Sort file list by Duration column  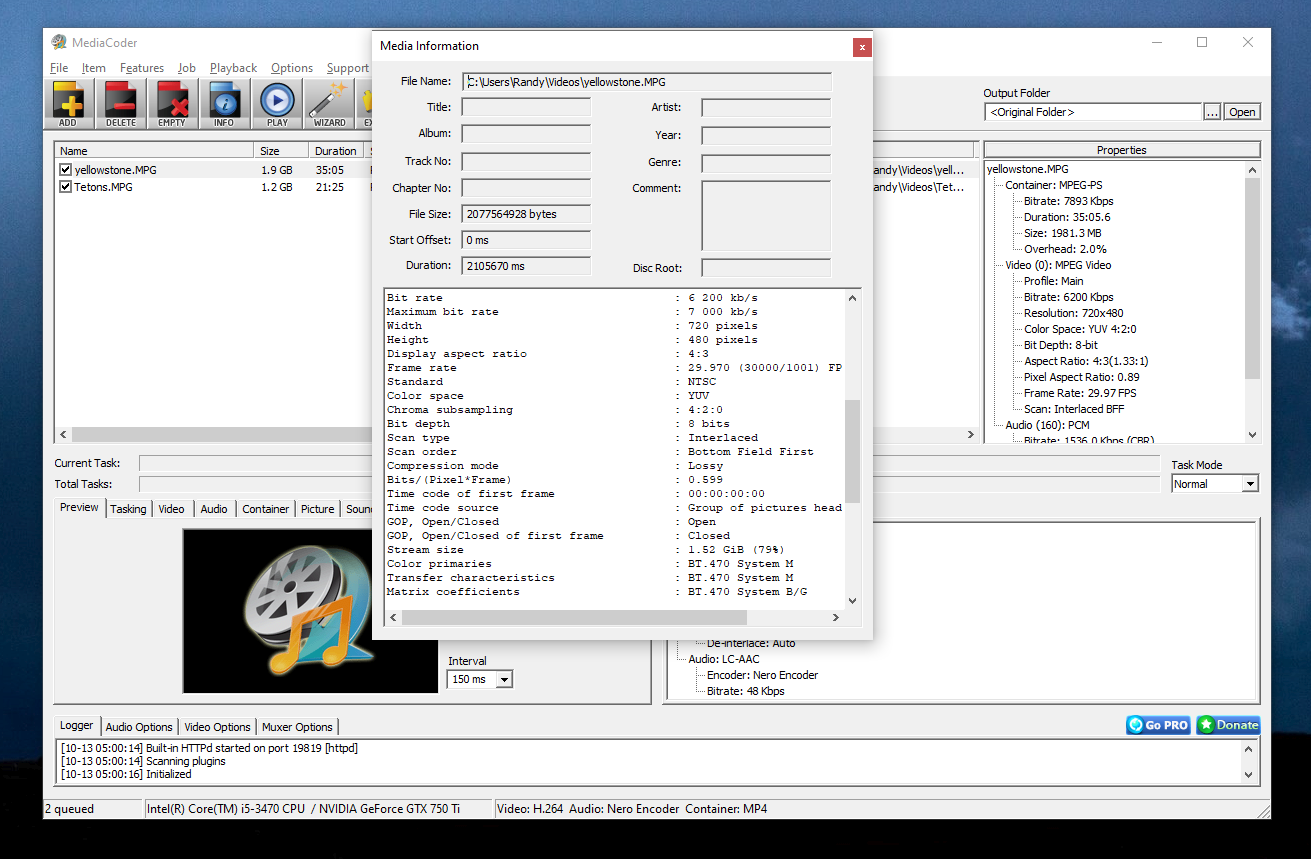336,151
